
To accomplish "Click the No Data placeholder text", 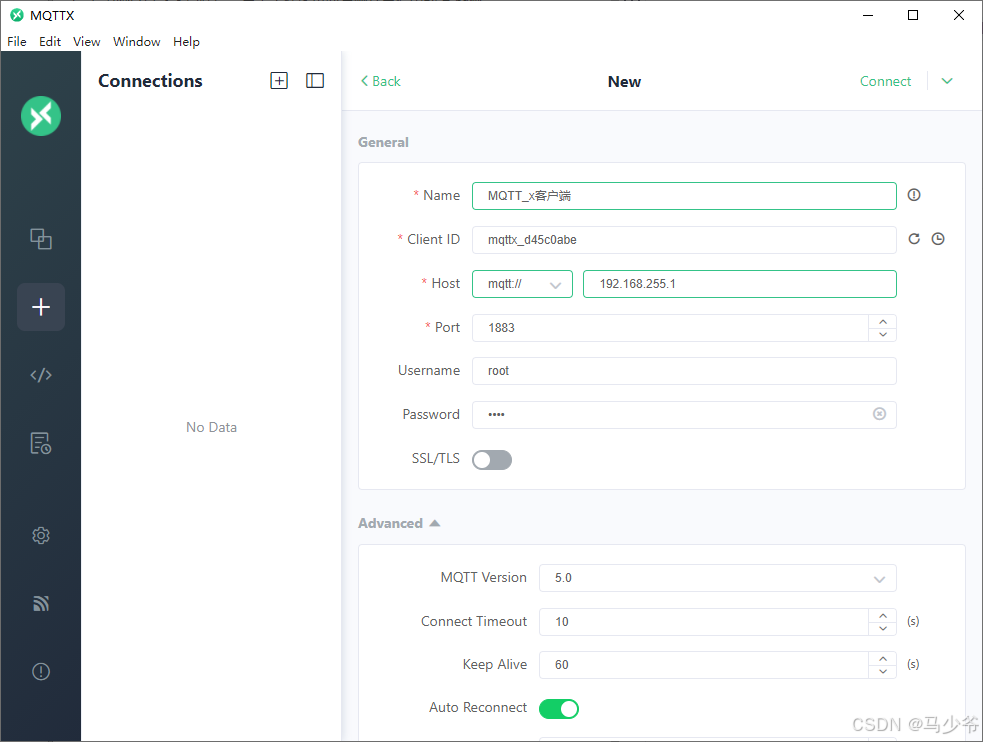I will click(x=211, y=427).
